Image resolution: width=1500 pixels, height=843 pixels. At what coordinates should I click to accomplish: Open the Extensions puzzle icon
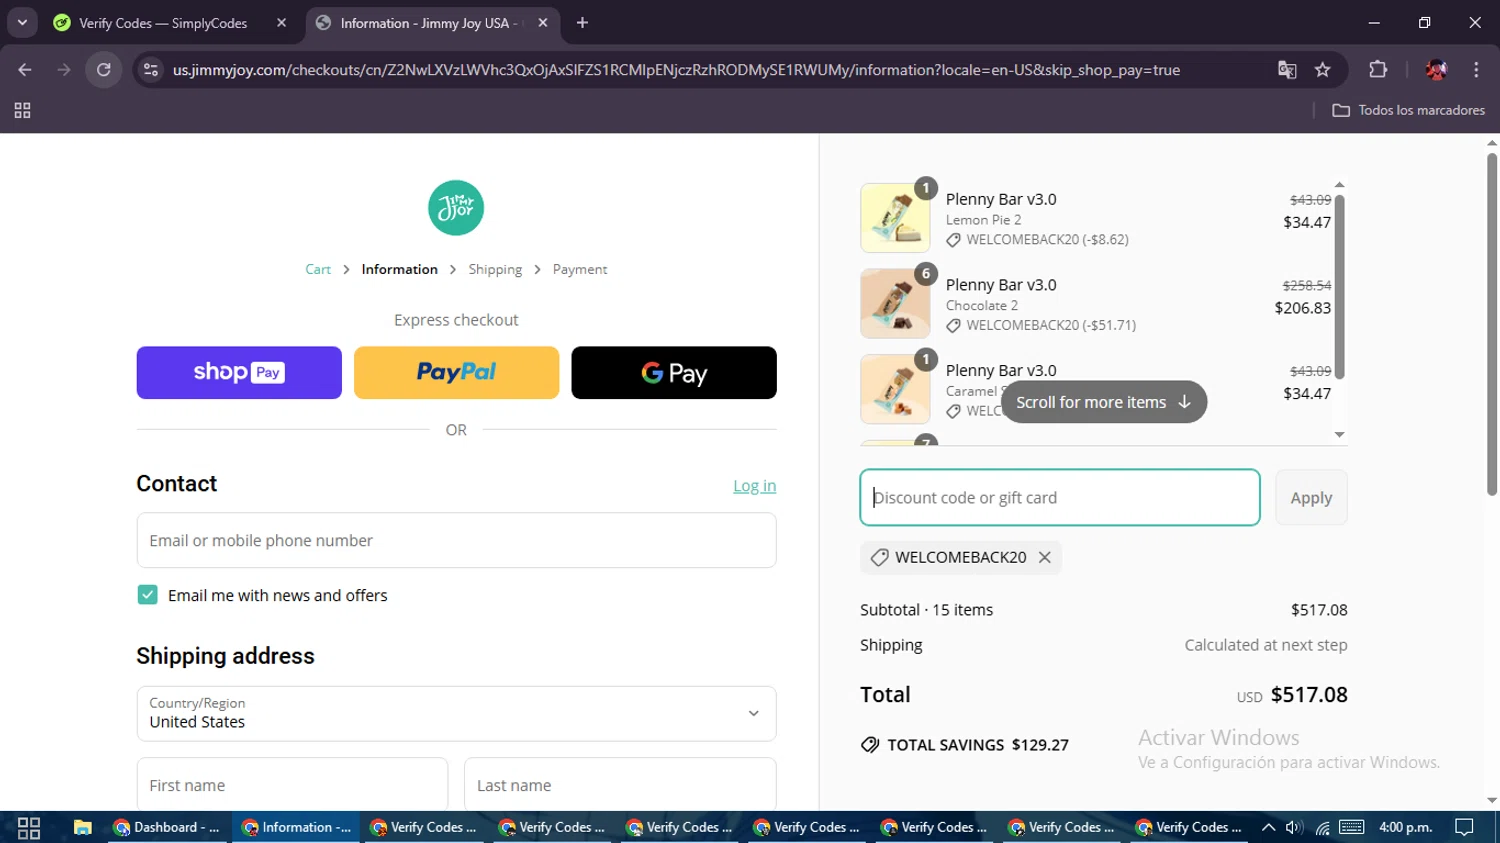point(1378,70)
